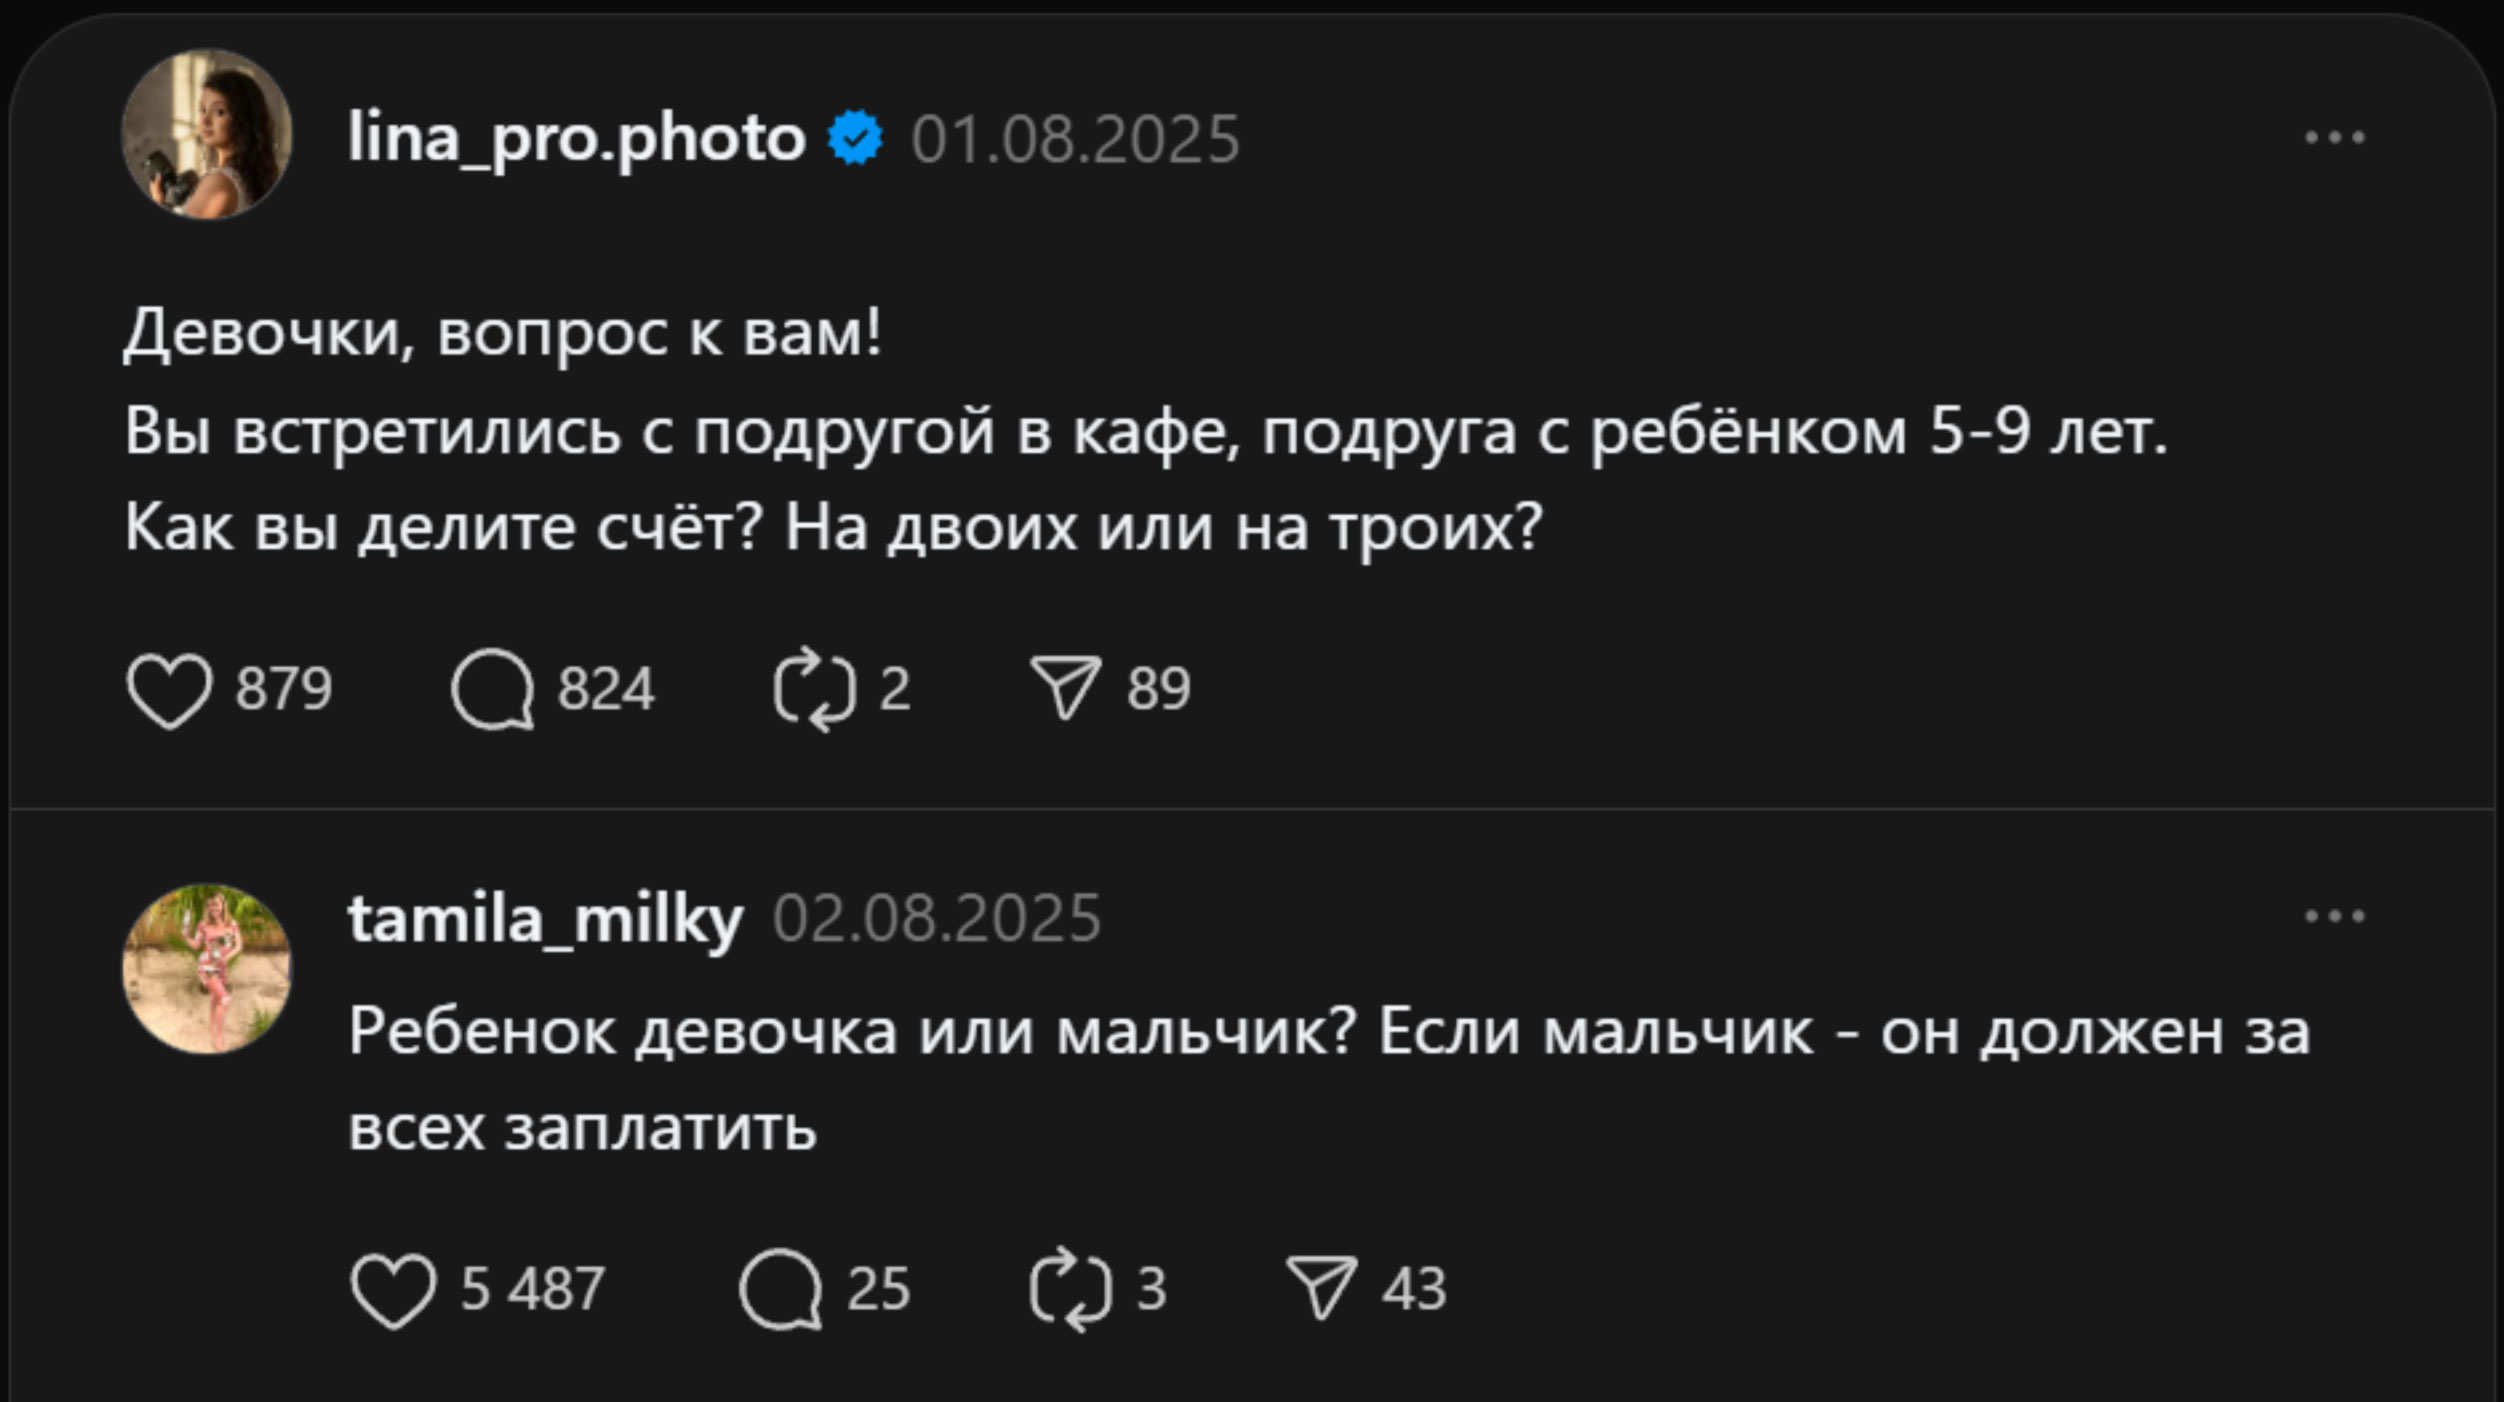Open more options for tamila_milky reply
Screen dimensions: 2504x1402
(2334, 916)
